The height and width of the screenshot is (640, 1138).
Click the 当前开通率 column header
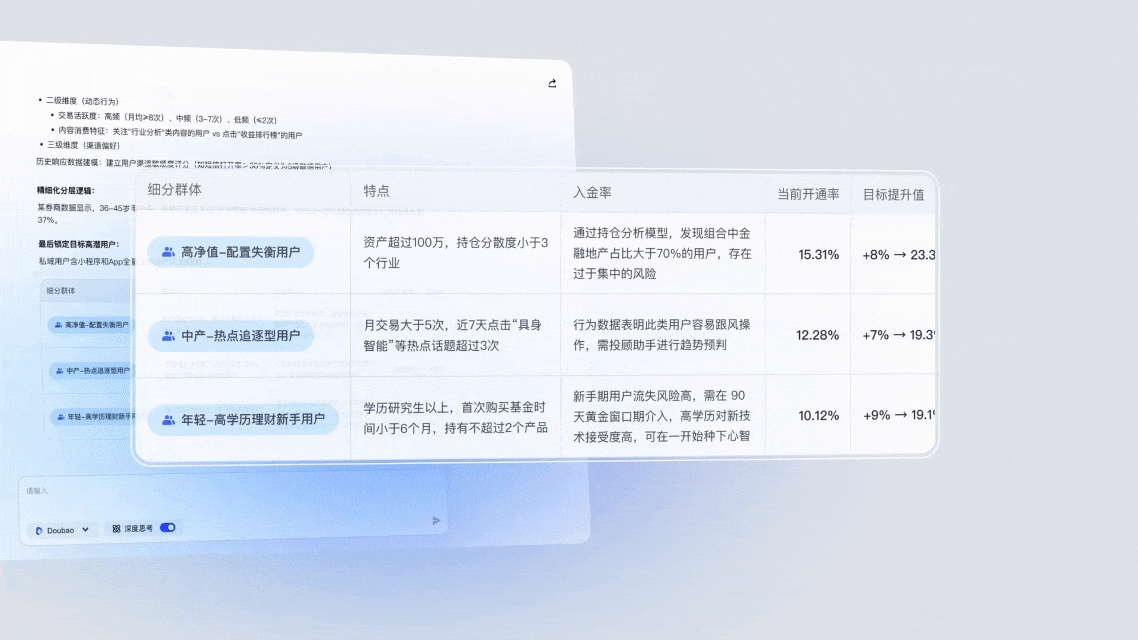pyautogui.click(x=808, y=194)
